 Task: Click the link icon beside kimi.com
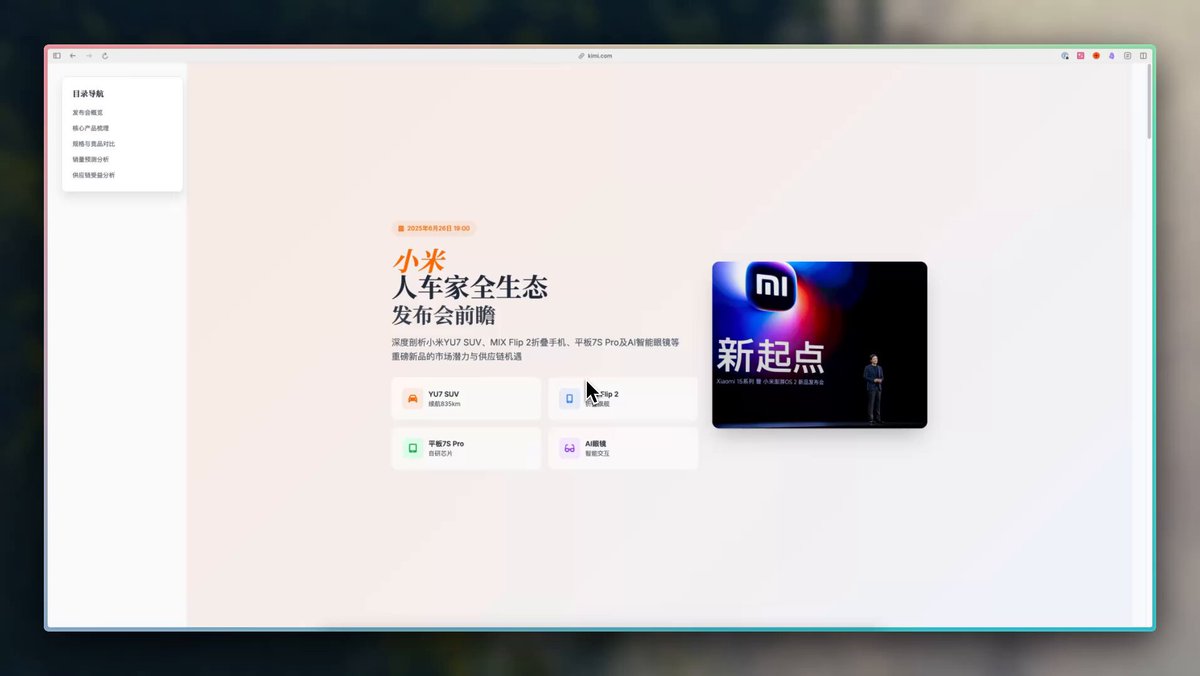(582, 56)
